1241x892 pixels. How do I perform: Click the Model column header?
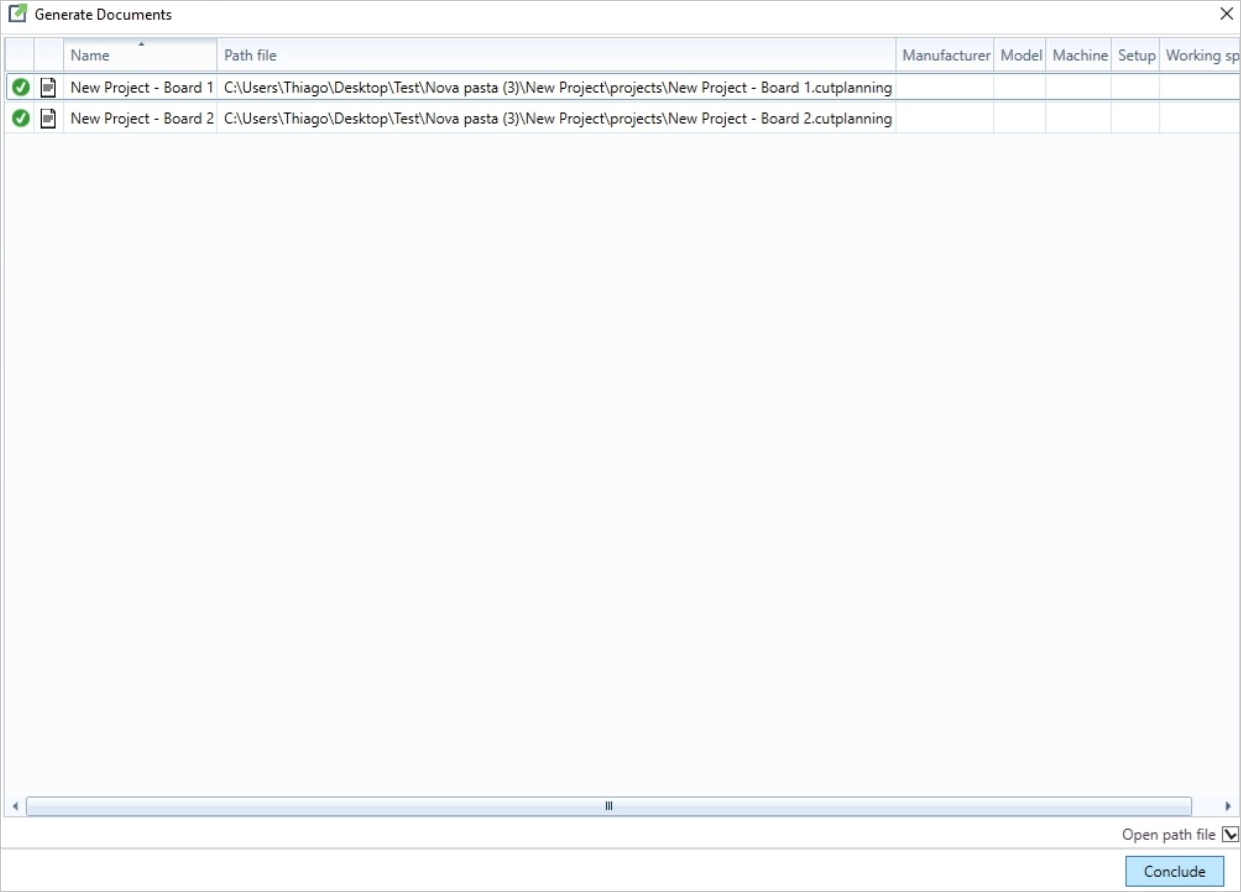coord(1020,55)
